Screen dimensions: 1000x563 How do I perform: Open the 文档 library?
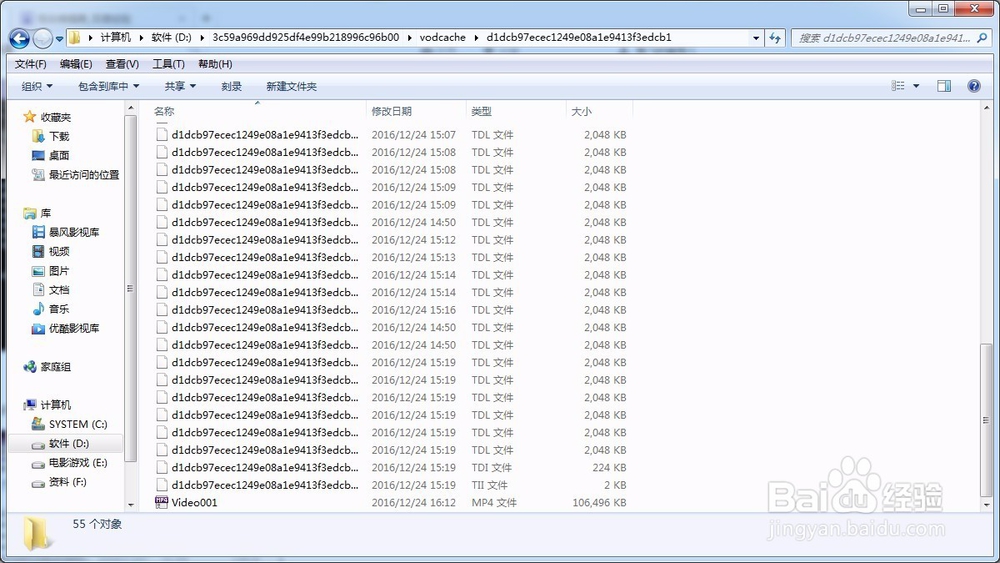point(59,289)
